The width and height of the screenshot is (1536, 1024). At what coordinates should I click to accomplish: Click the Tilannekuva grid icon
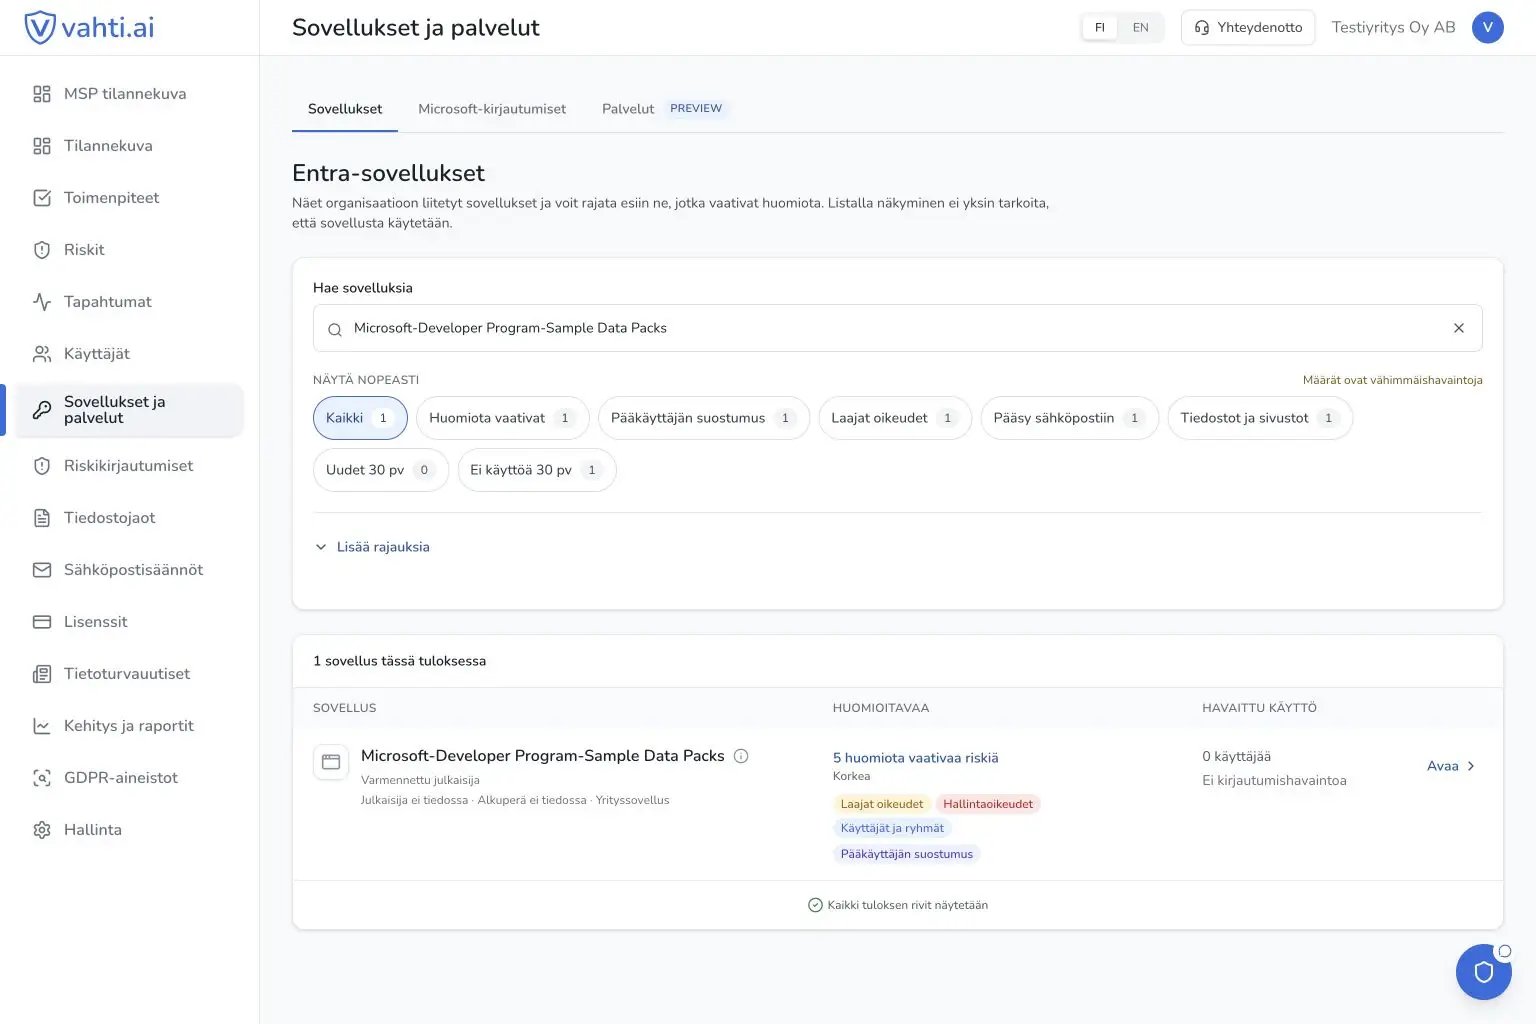click(x=42, y=146)
